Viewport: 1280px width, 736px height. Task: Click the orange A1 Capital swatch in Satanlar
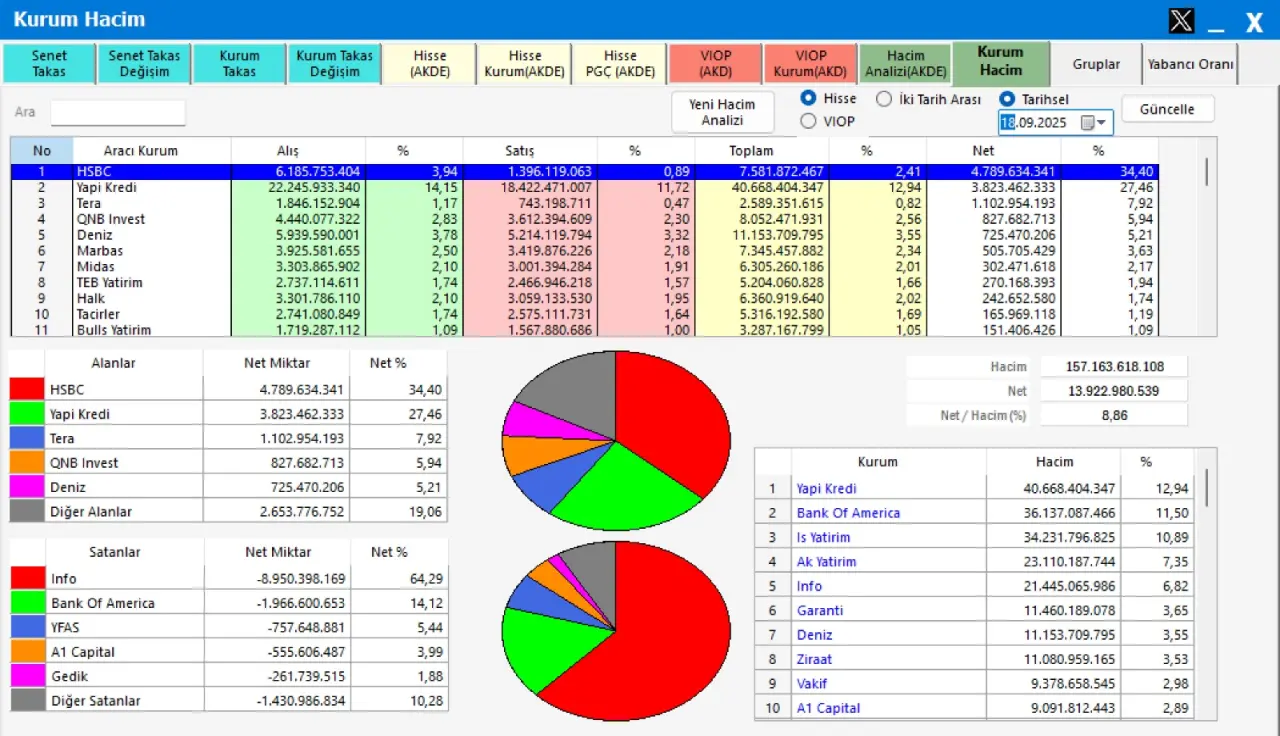(x=26, y=652)
